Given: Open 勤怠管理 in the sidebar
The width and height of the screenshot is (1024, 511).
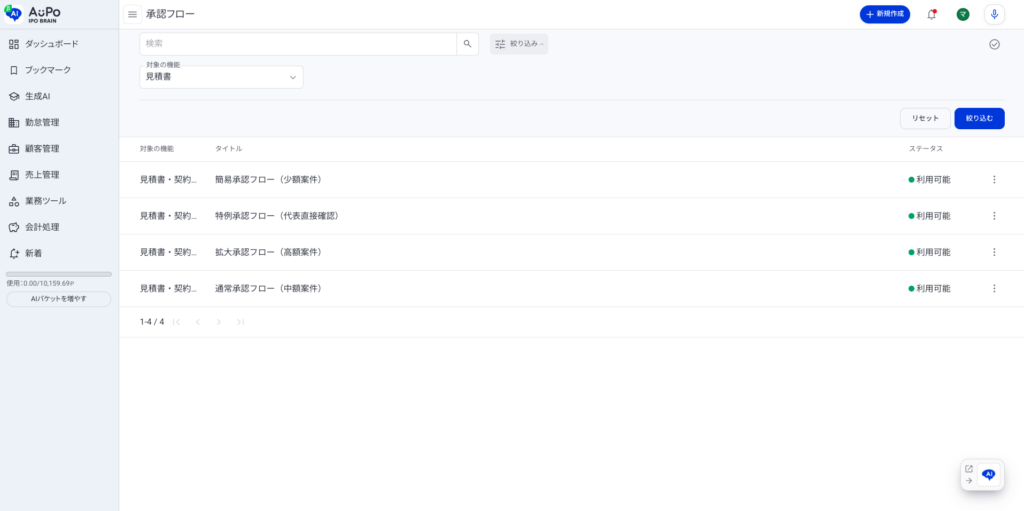Looking at the screenshot, I should click(42, 122).
